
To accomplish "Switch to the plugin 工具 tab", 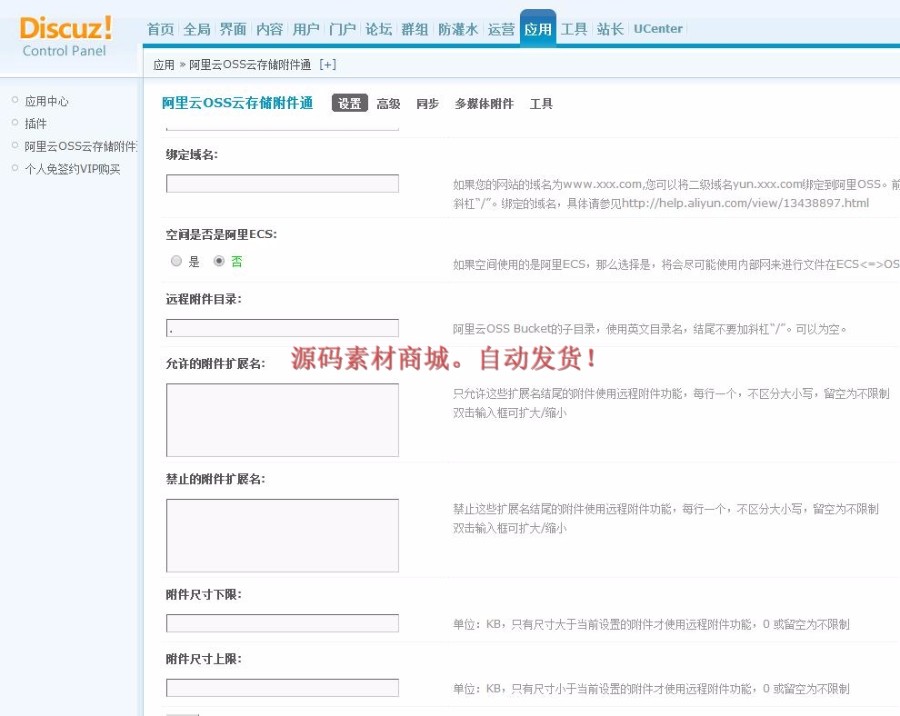I will [541, 104].
